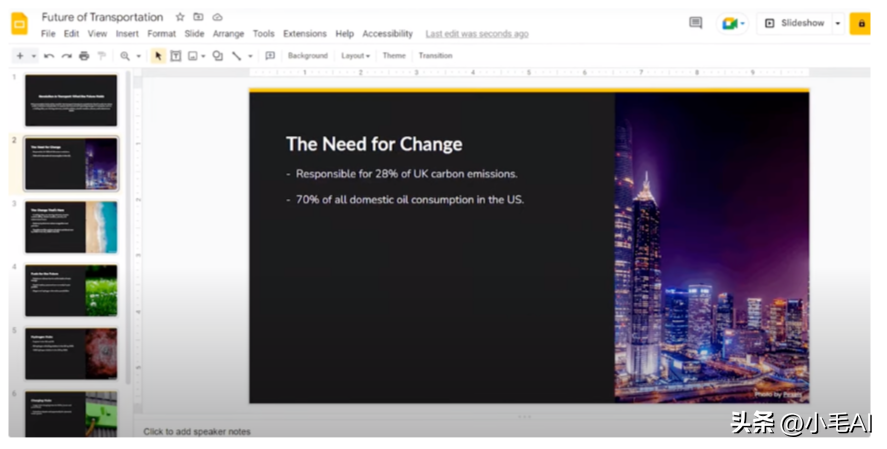Click the Theme button
887x449 pixels.
click(394, 55)
